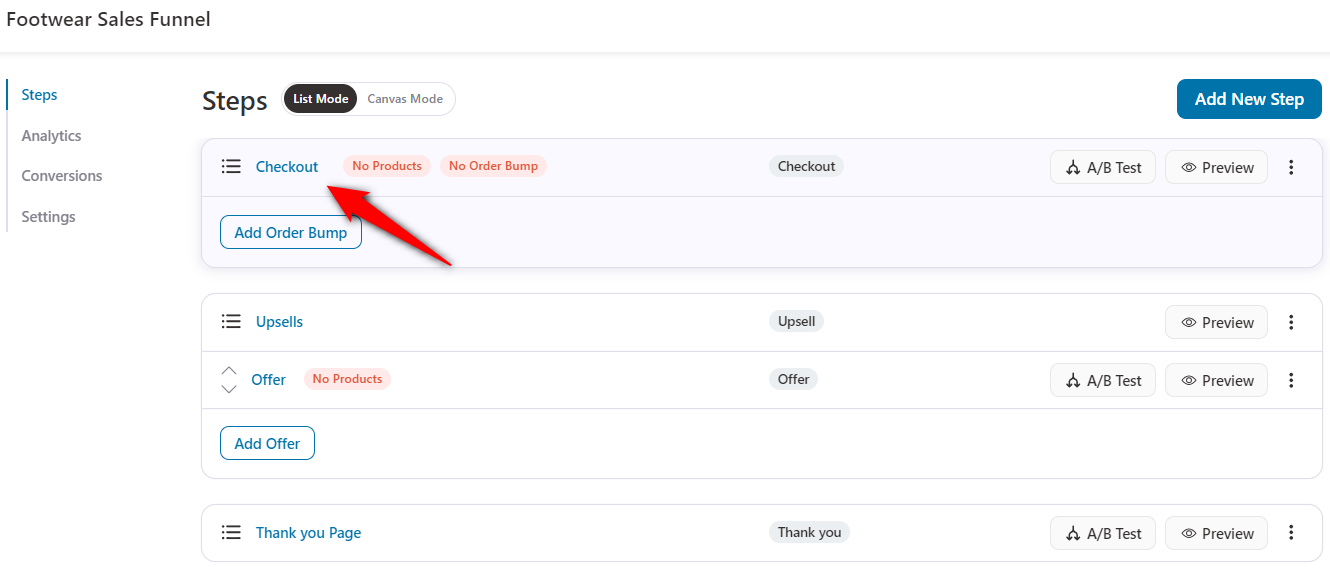Click the Add Offer button
This screenshot has width=1330, height=568.
[x=267, y=443]
